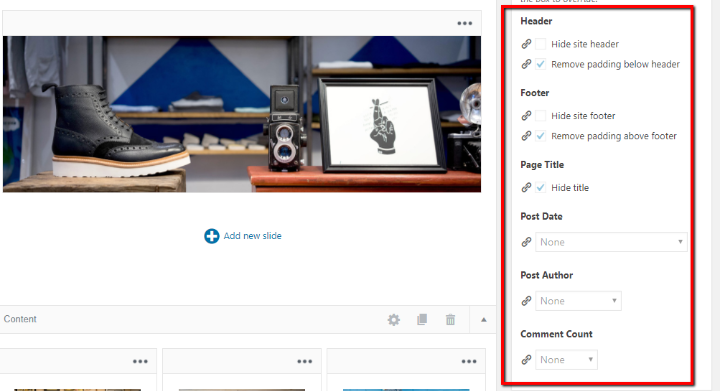Open Content section settings gear
720x391 pixels.
coord(394,319)
